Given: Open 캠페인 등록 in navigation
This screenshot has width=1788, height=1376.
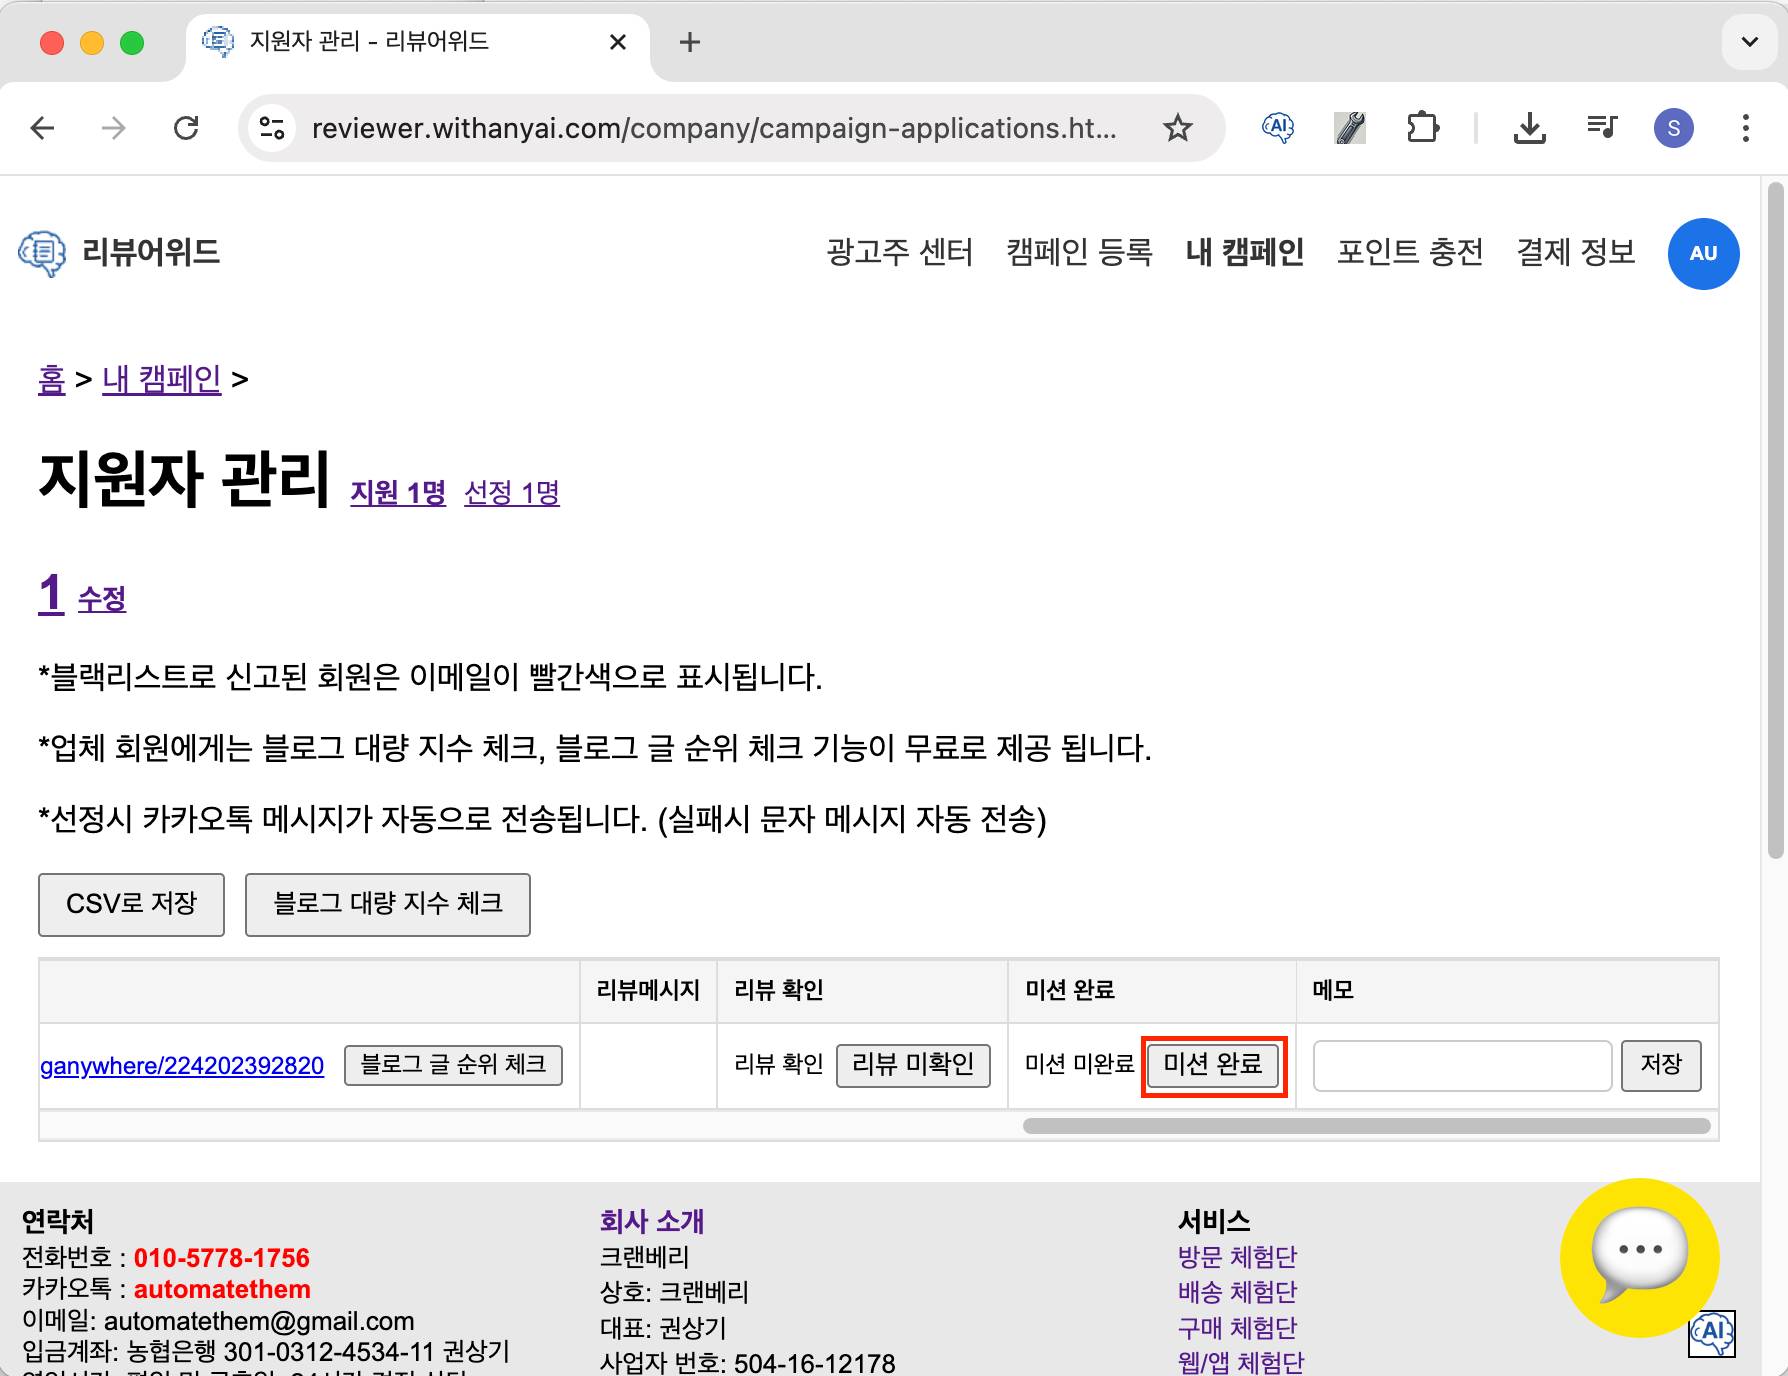Looking at the screenshot, I should 1079,252.
